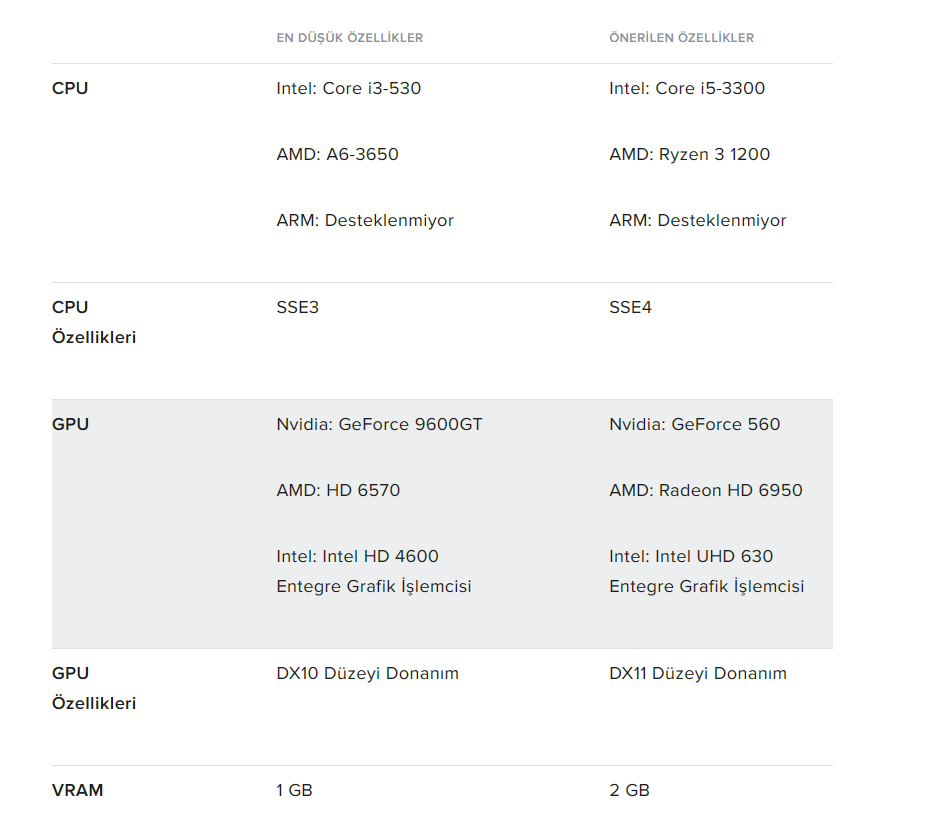Click the "DX11 Düzeyi Donanım" cell
Viewport: 926px width, 831px height.
point(697,673)
